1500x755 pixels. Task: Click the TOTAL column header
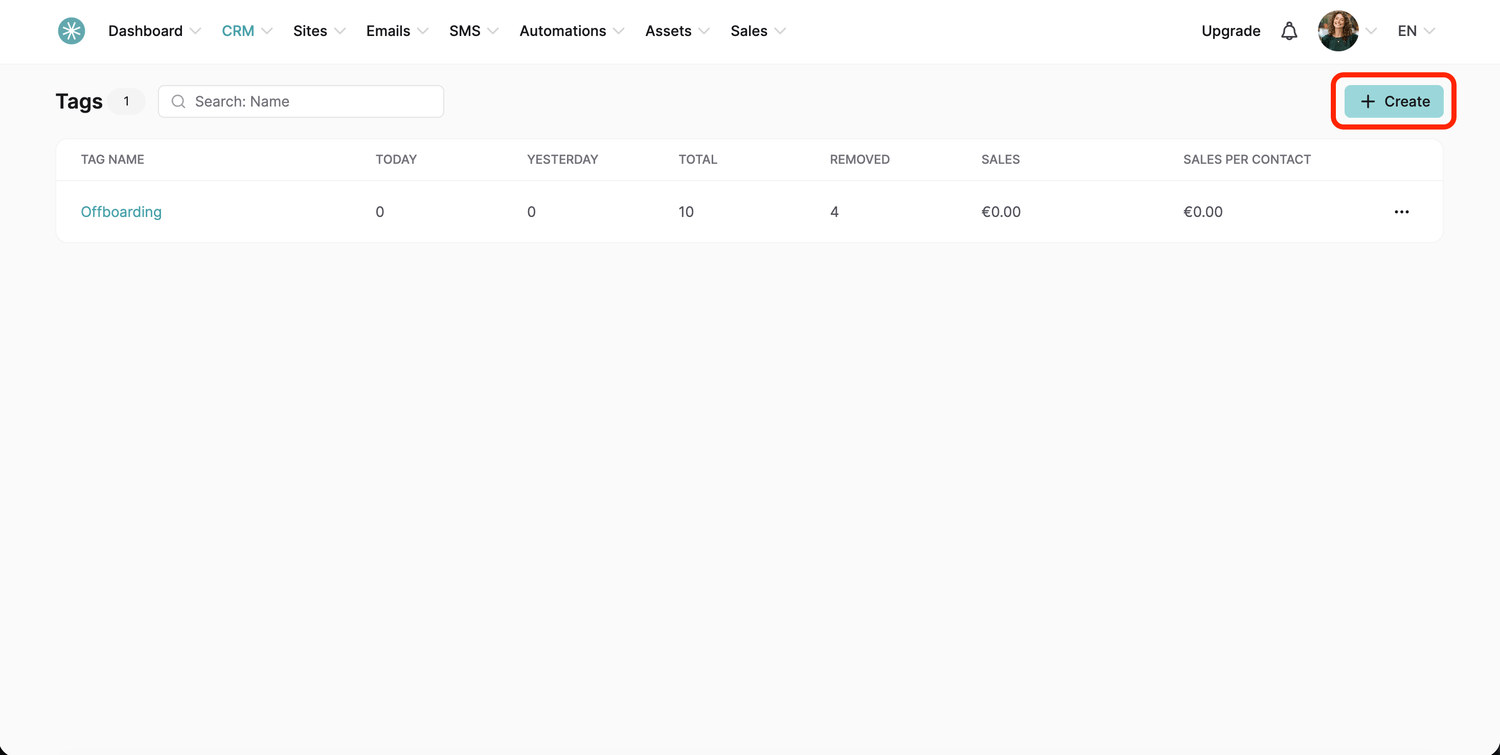click(x=698, y=160)
